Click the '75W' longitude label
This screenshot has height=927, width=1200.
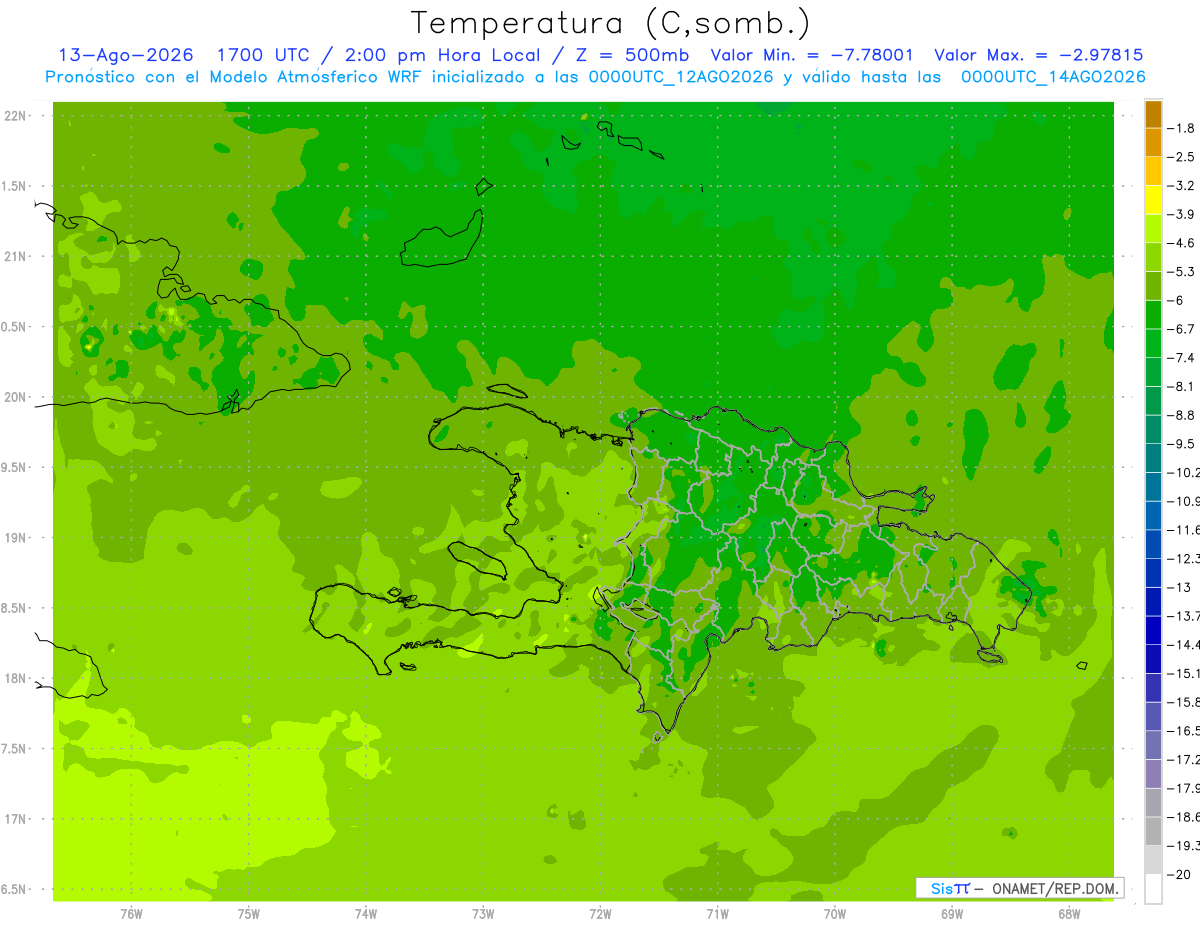coord(249,914)
